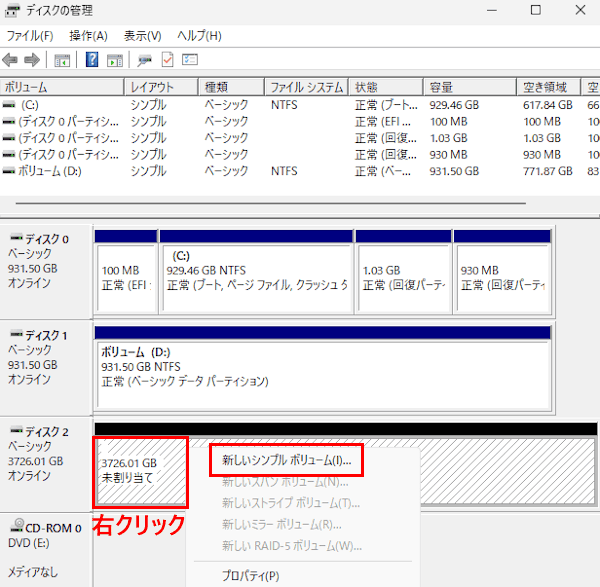This screenshot has width=600, height=587.
Task: Click the 929.46 GB capacity cell
Action: click(454, 105)
